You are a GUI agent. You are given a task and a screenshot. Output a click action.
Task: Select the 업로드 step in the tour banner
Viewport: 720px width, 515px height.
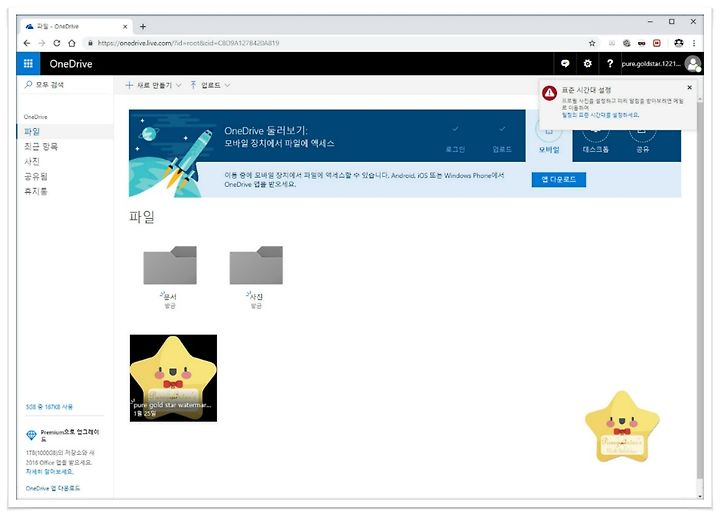tap(502, 138)
